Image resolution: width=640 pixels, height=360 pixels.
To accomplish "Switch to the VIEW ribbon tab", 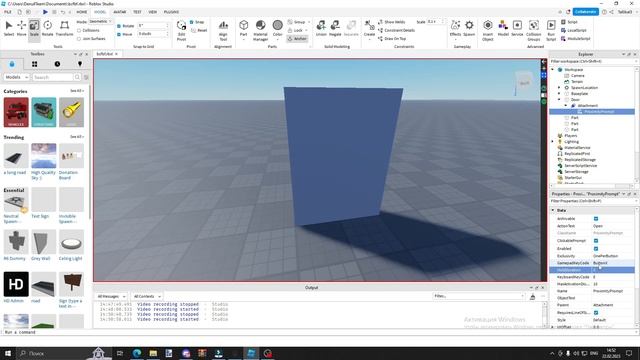I will pos(153,12).
